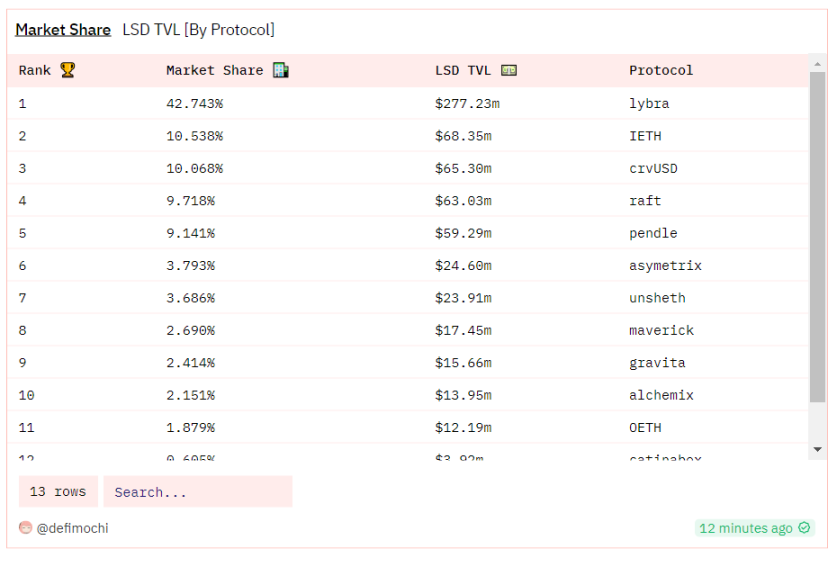Click the building icon beside Market Share header

pos(280,70)
